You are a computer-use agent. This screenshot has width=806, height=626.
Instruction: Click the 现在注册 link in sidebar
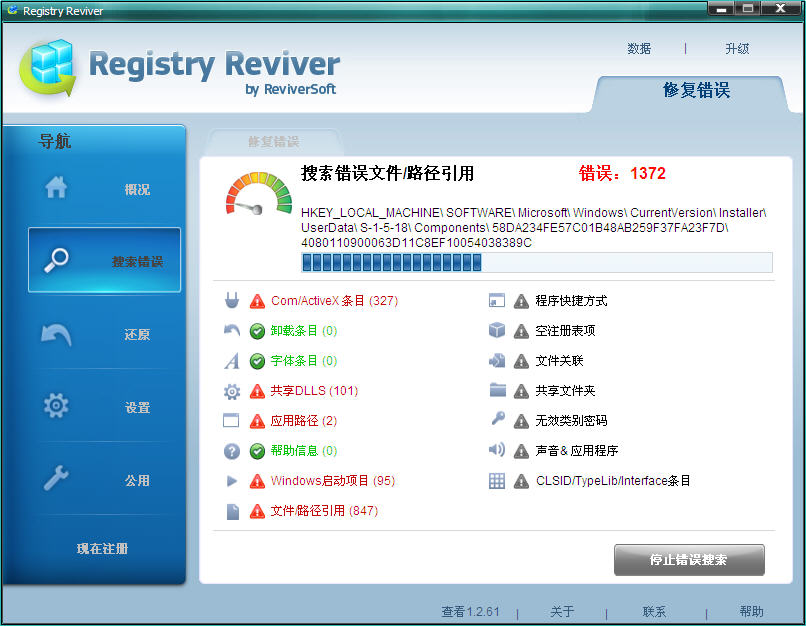pos(103,548)
